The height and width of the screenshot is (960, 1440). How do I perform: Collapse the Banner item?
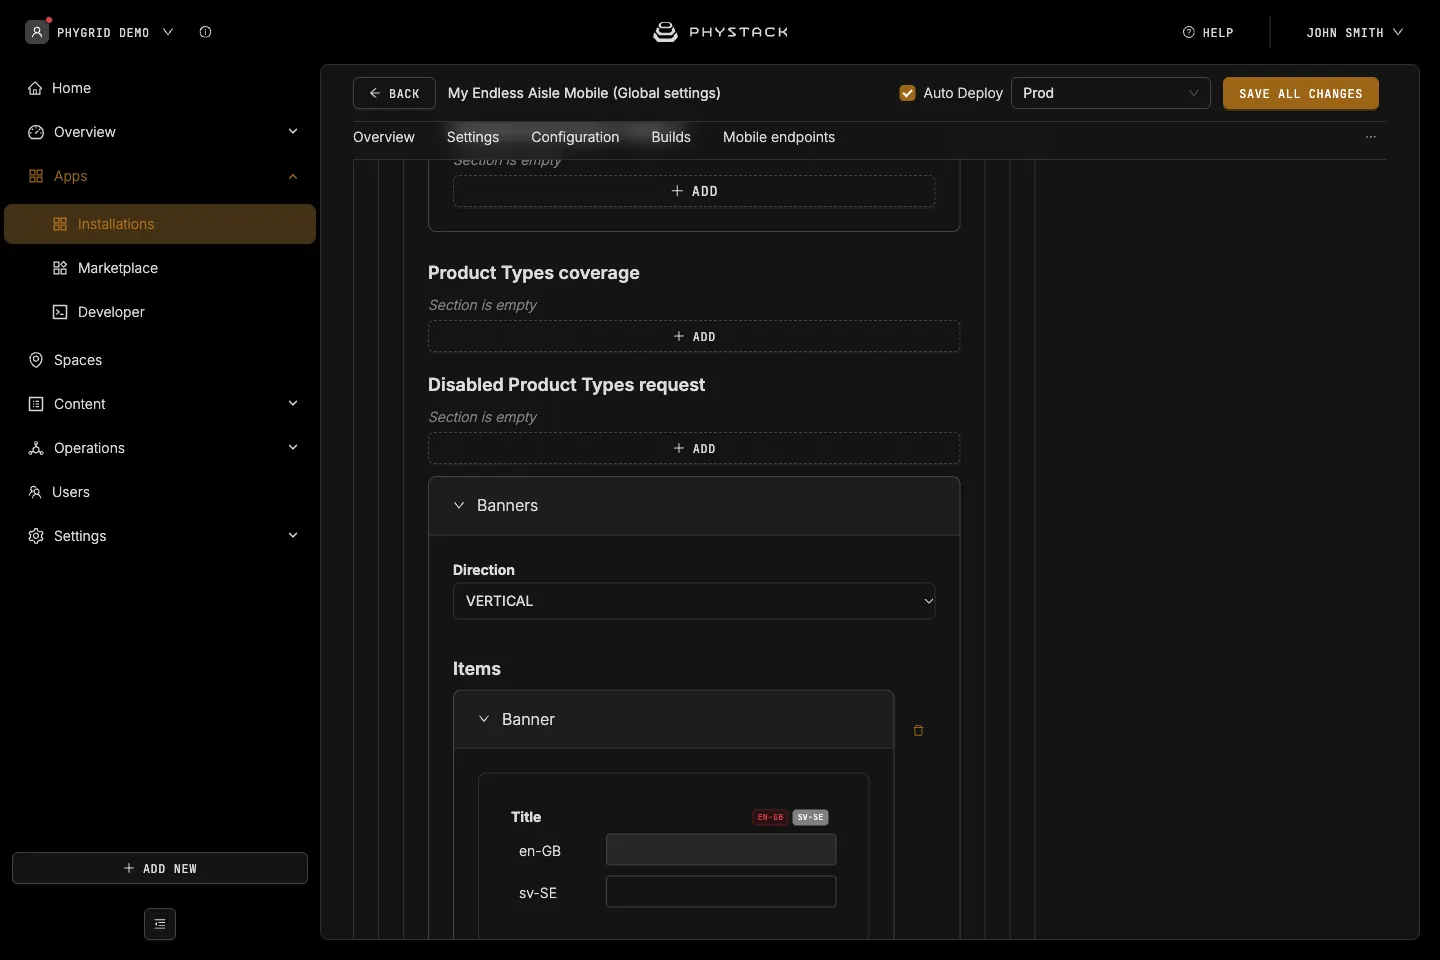tap(484, 720)
